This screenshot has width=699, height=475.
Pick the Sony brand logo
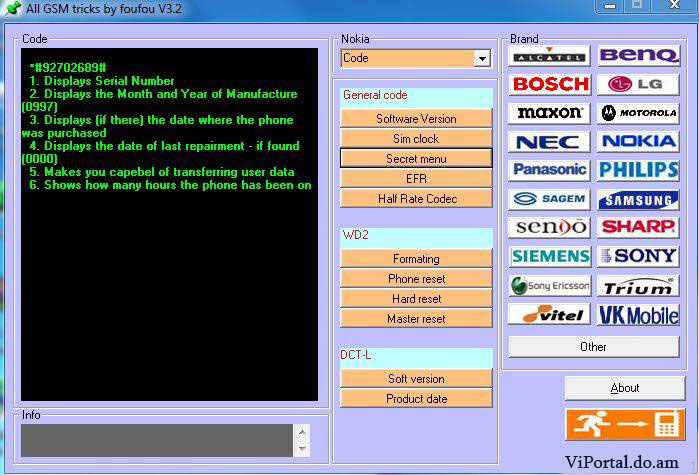point(638,257)
